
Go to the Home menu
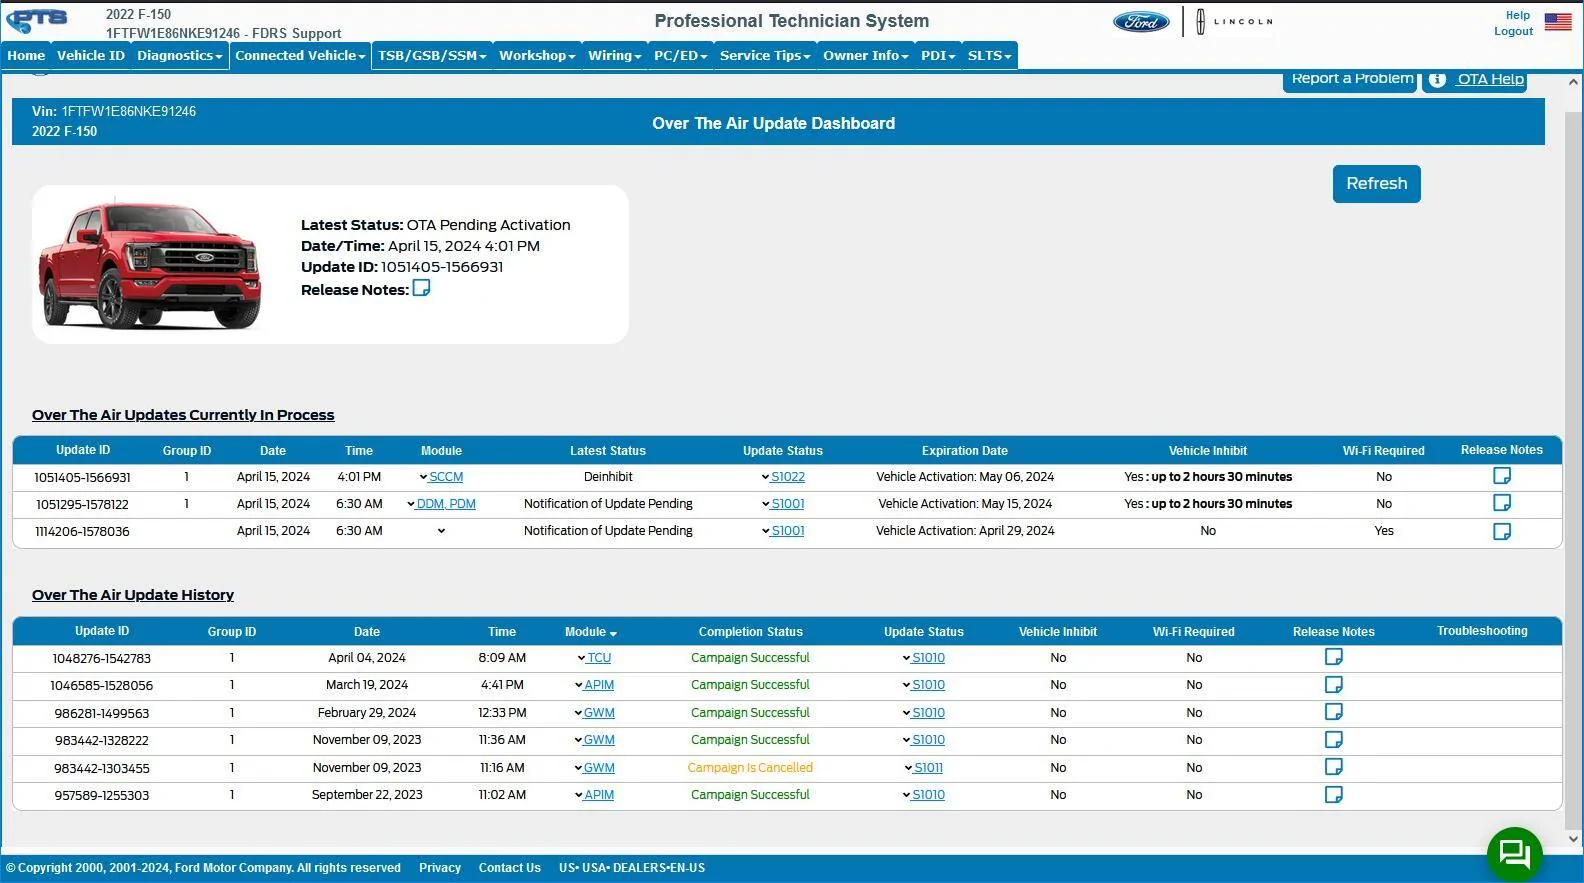pyautogui.click(x=26, y=56)
